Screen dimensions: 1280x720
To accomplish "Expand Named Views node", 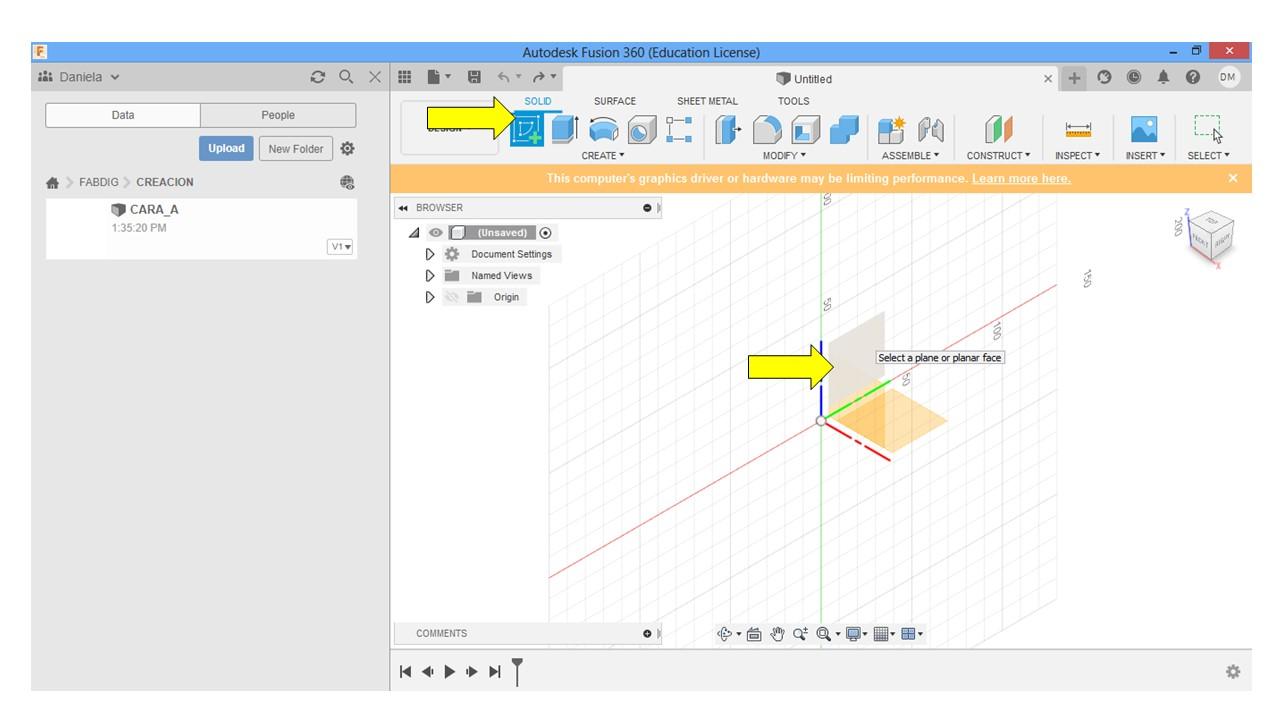I will pos(431,276).
